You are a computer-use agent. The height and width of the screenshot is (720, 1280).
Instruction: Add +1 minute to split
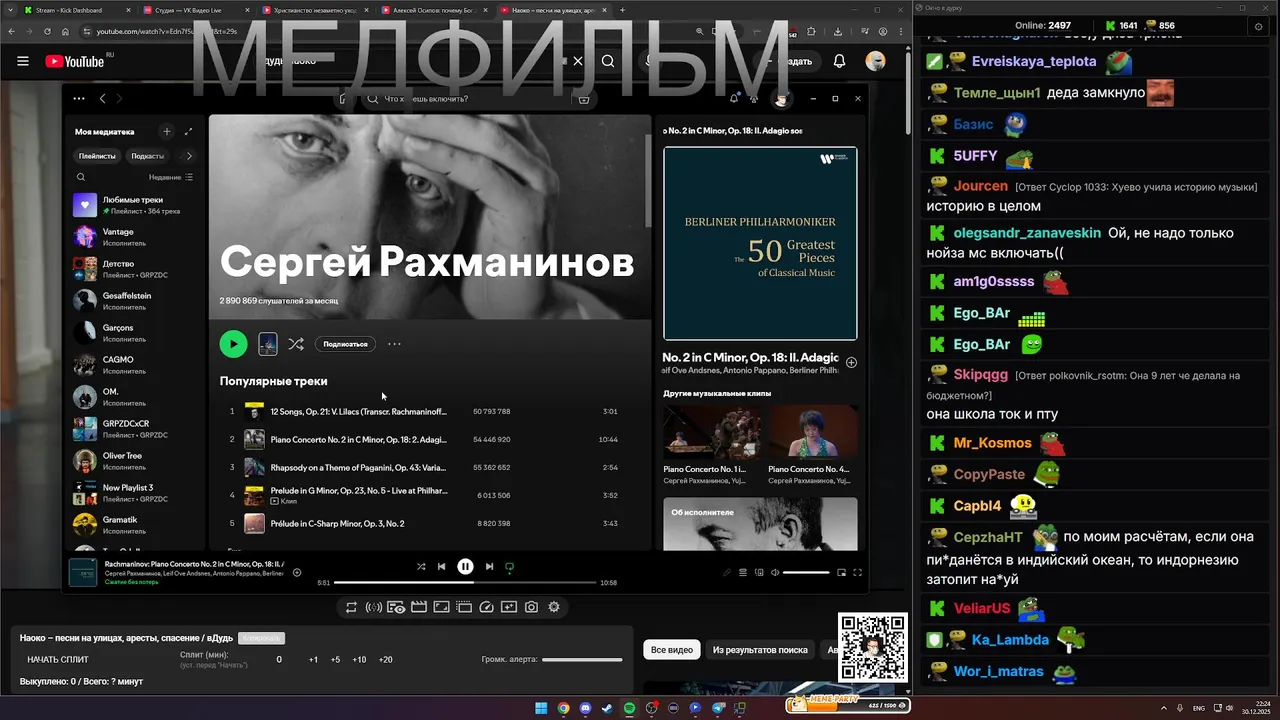(313, 660)
